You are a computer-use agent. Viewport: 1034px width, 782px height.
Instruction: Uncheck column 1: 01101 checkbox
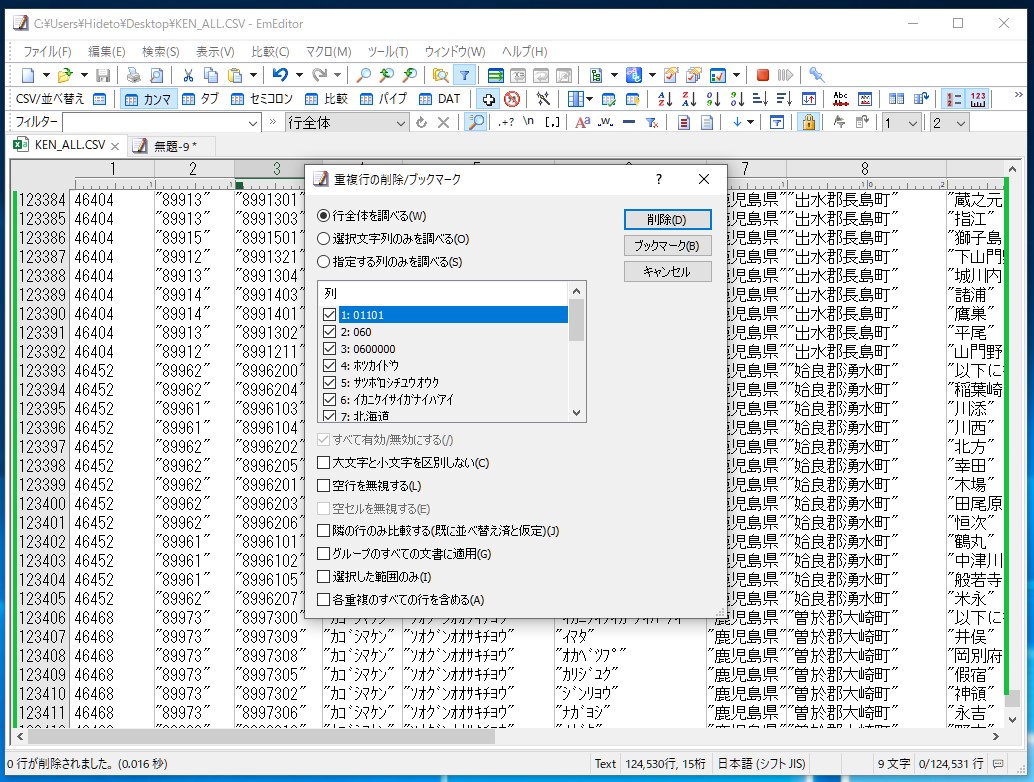(330, 315)
